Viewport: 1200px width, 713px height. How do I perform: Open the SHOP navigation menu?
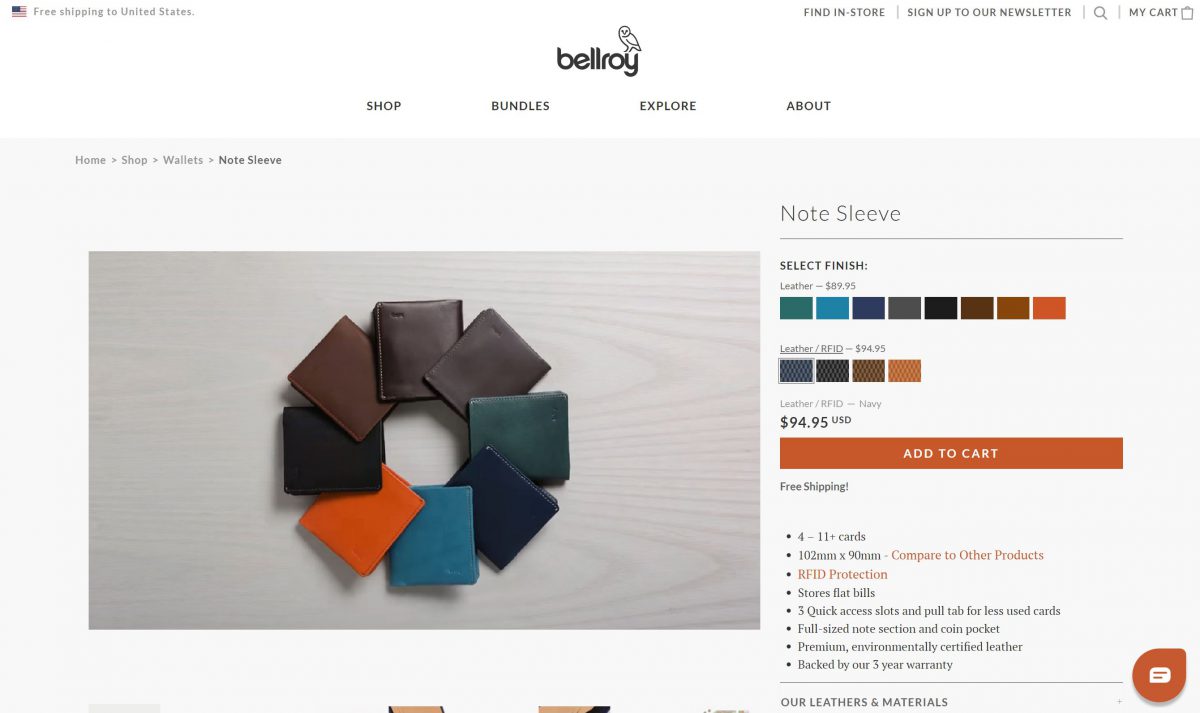pos(384,106)
